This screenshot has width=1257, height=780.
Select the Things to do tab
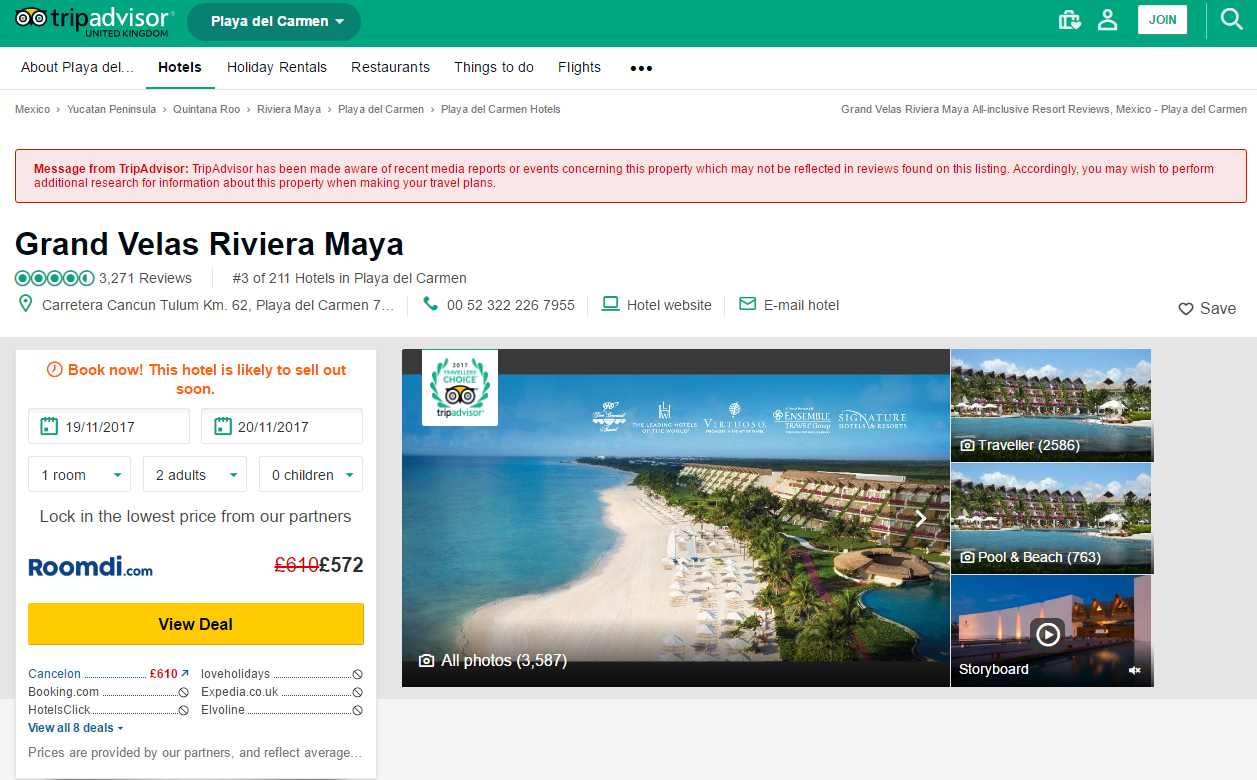494,67
